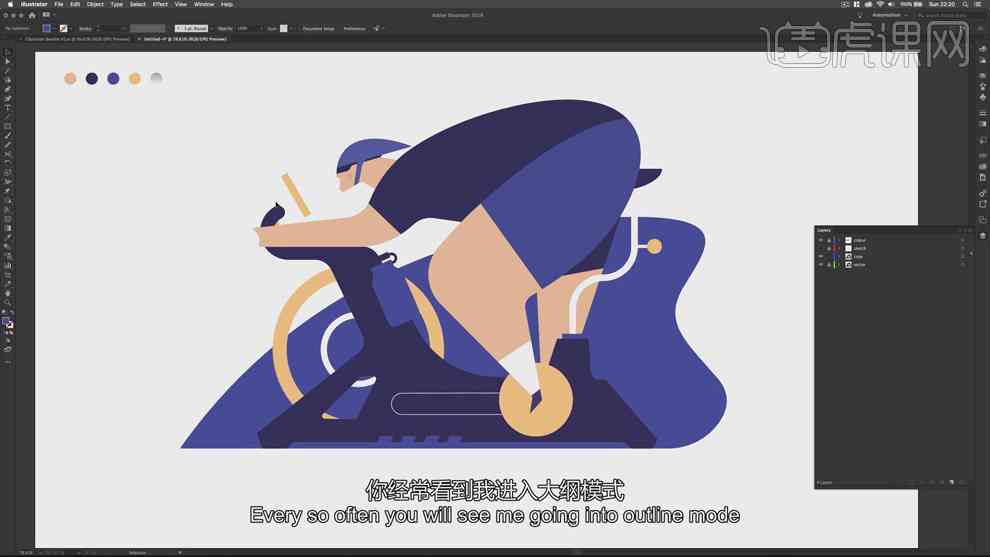Toggle visibility of the lines layer
The image size is (990, 557).
pos(821,256)
